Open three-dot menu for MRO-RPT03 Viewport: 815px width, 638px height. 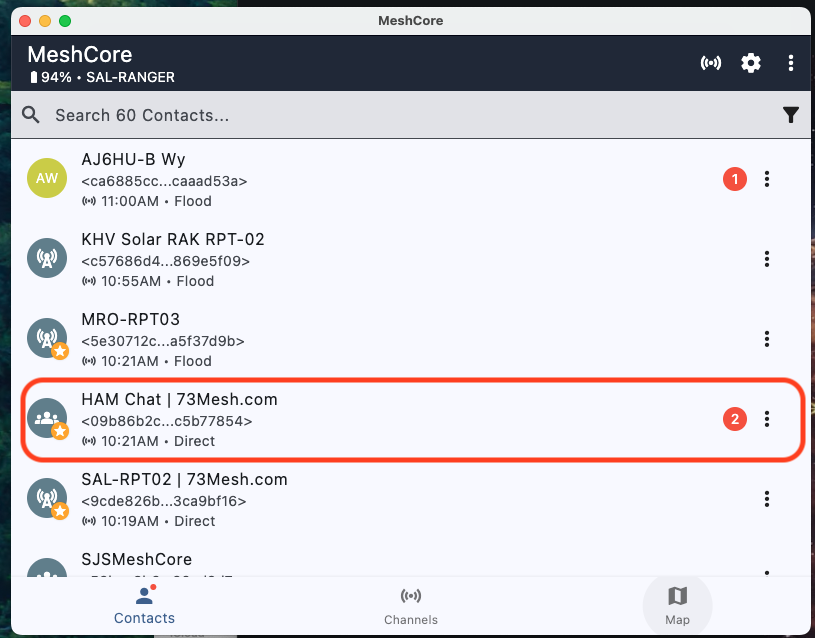coord(767,339)
